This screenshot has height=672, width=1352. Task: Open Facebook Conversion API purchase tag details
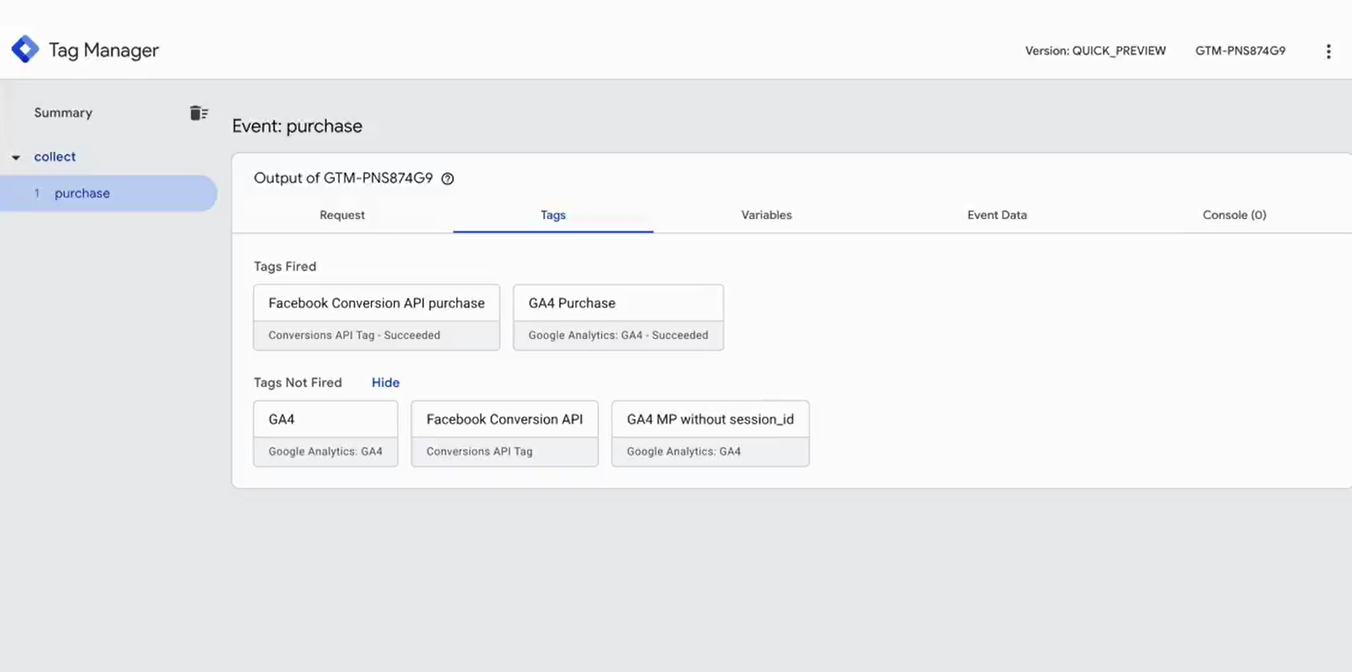click(376, 302)
